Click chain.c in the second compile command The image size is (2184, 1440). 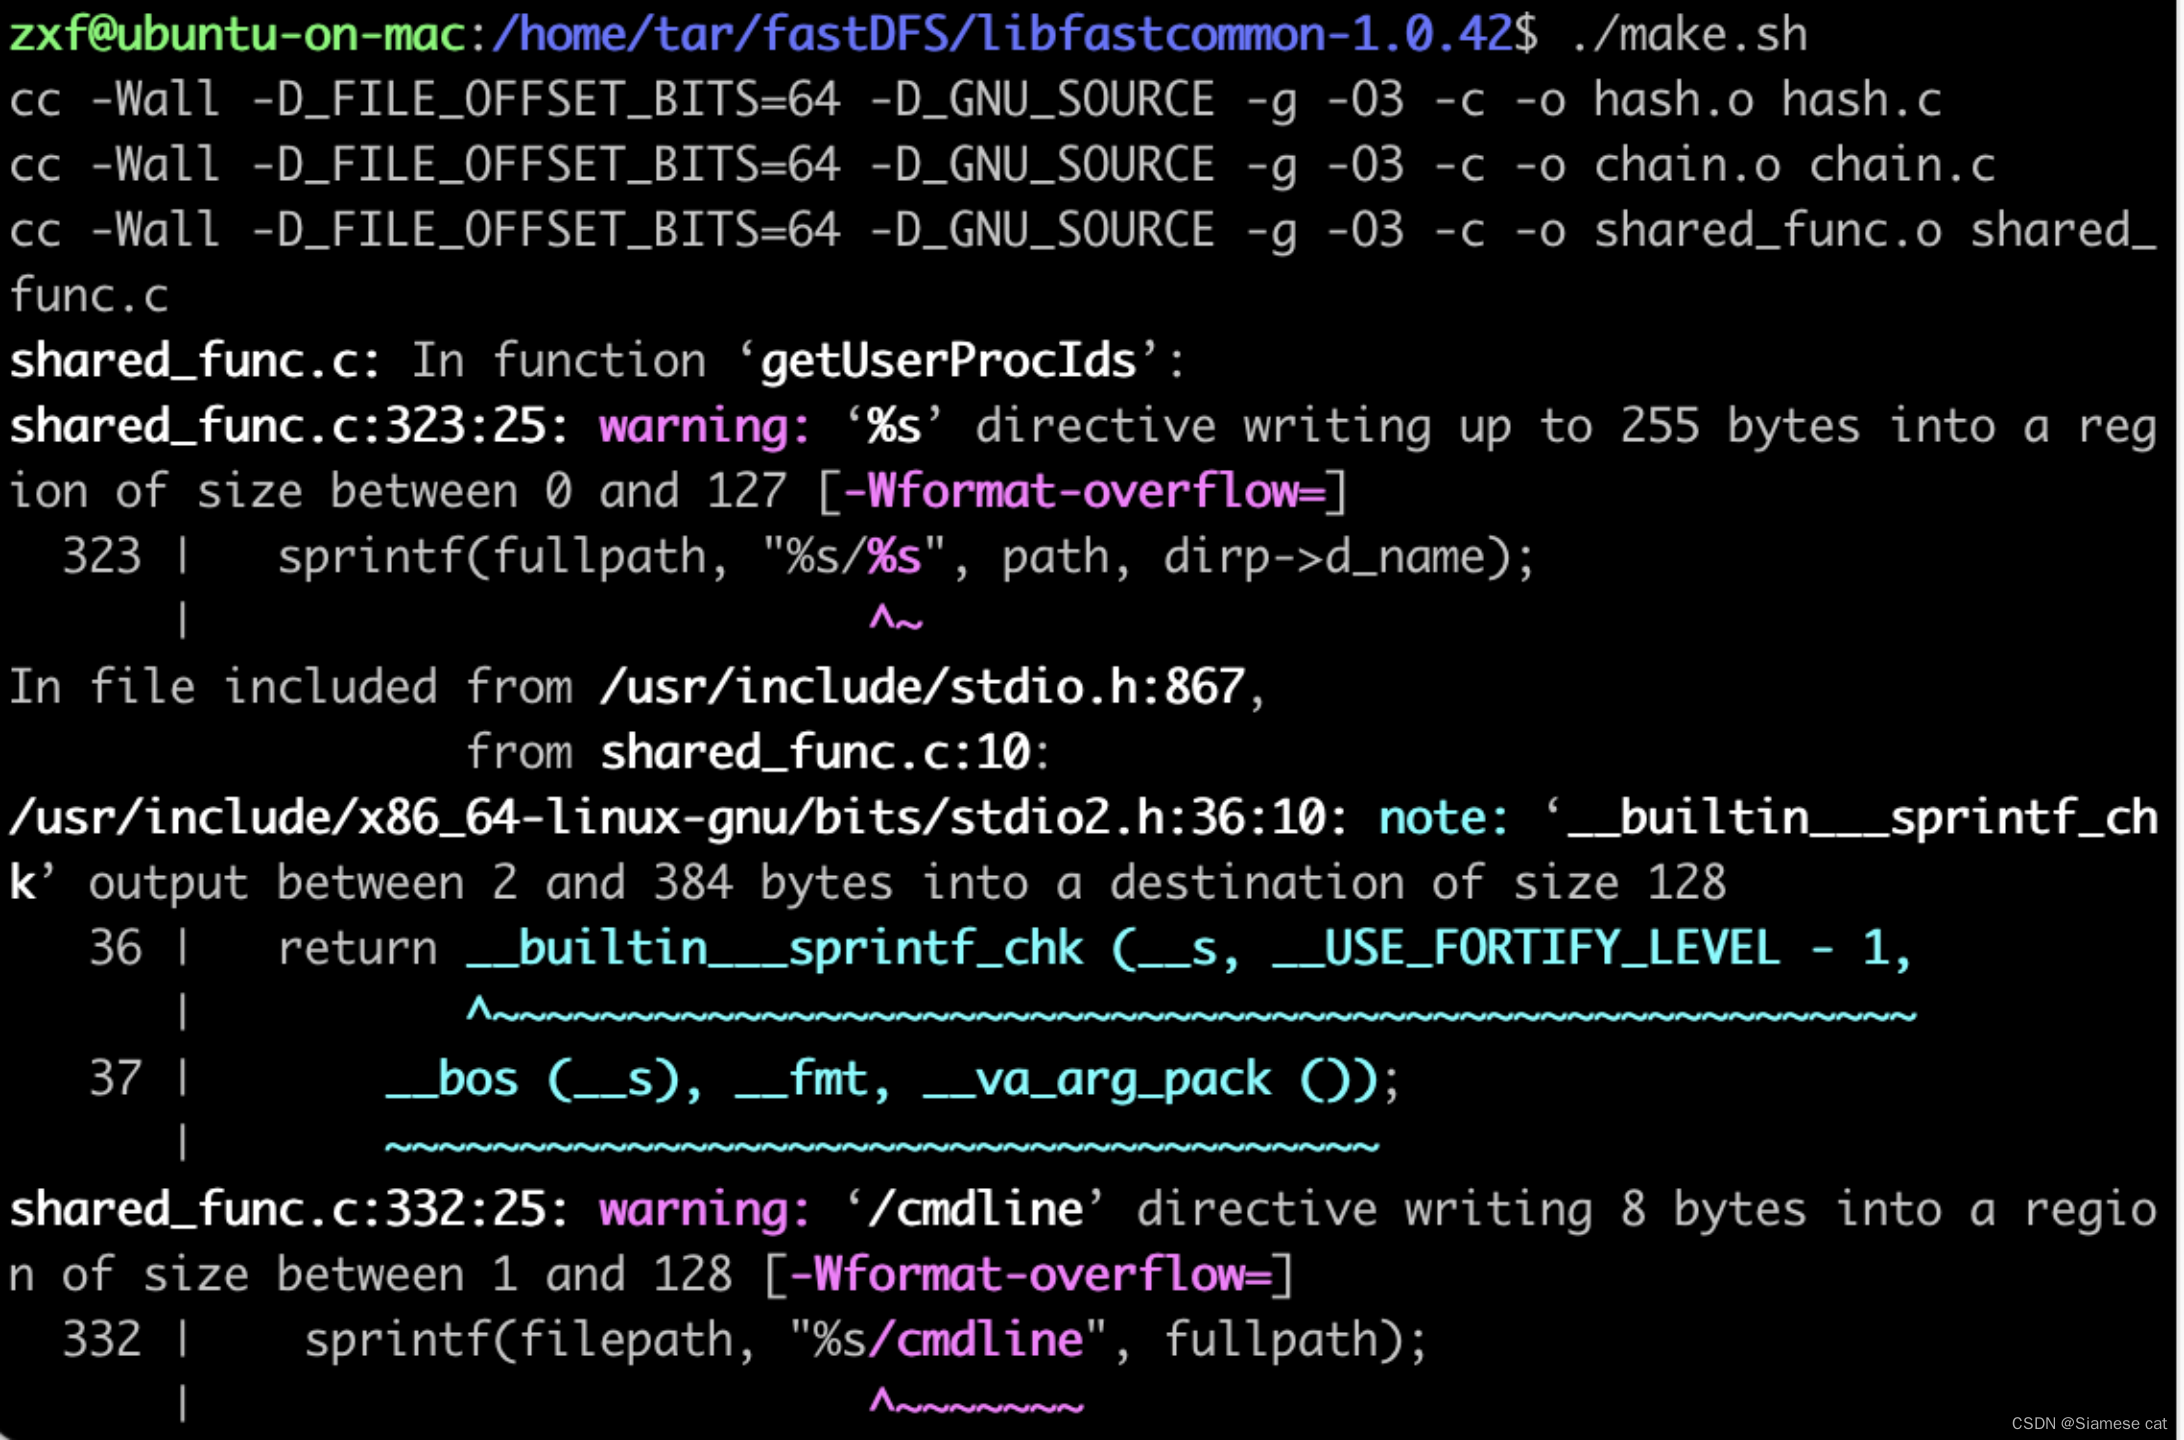tap(1901, 165)
